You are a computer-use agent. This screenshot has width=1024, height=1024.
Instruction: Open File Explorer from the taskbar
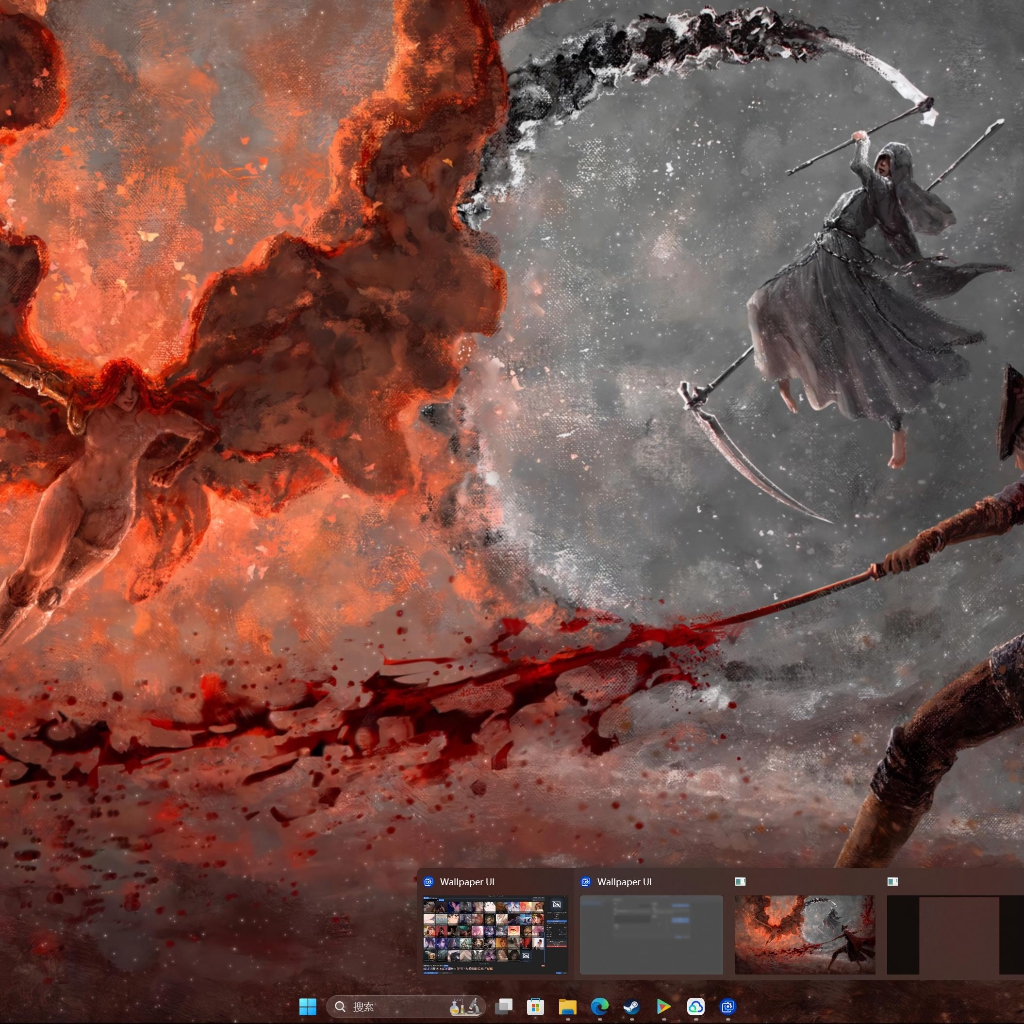[x=568, y=1006]
